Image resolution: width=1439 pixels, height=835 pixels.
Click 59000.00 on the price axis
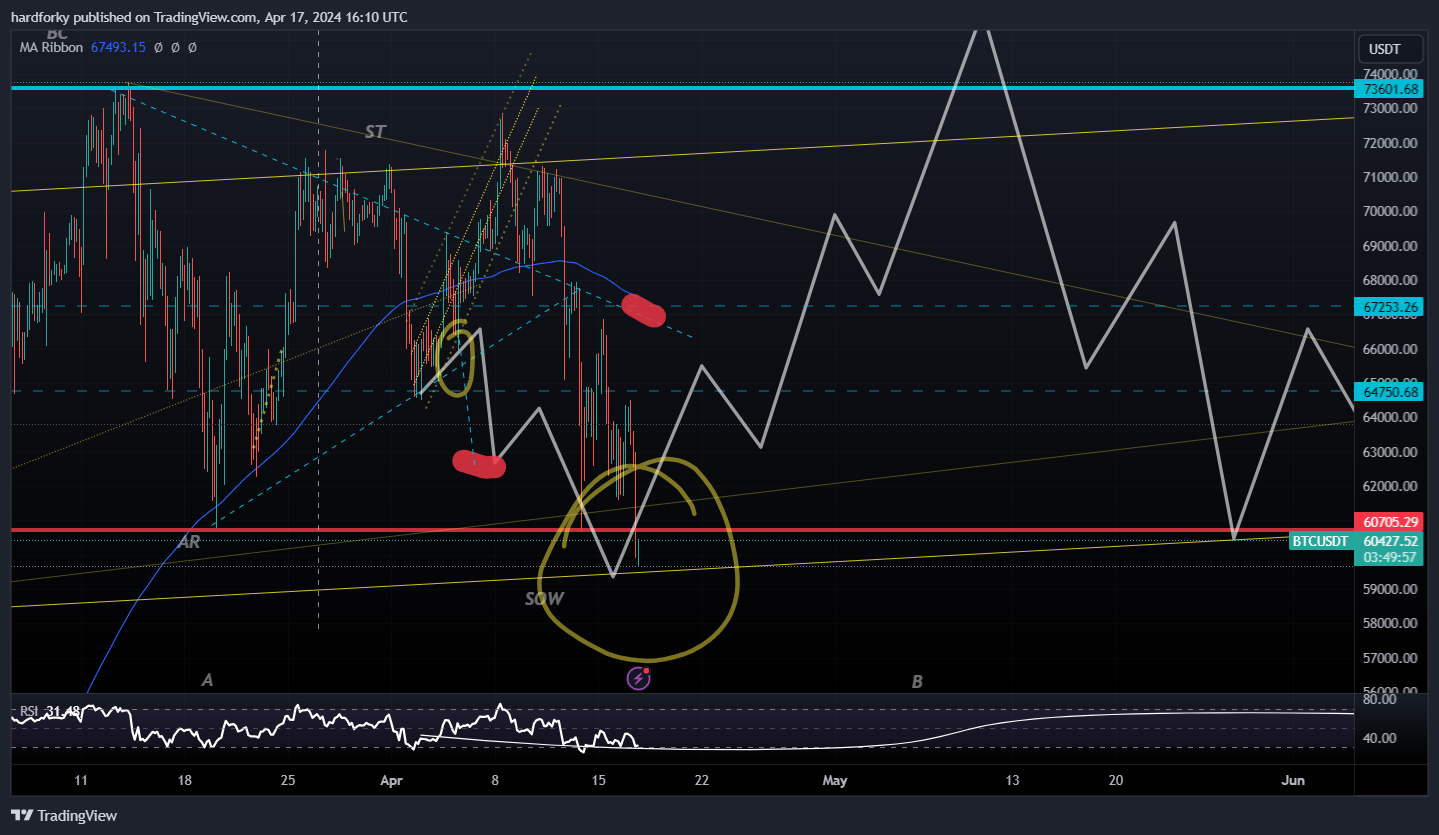tap(1389, 589)
